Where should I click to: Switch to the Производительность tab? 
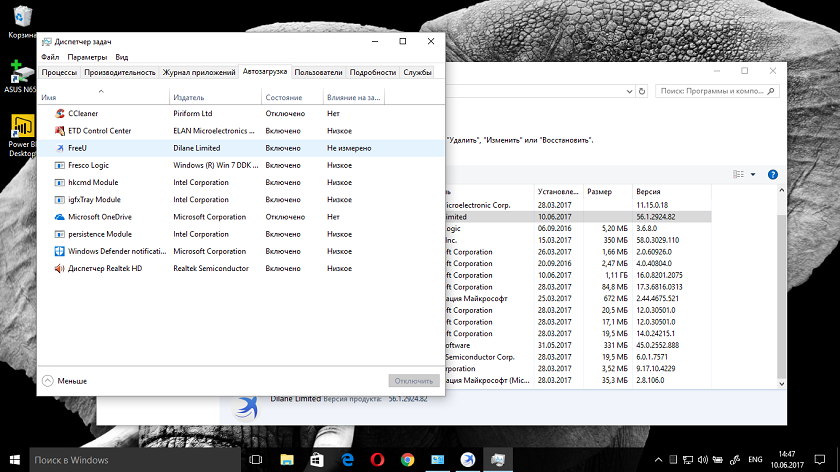point(119,72)
